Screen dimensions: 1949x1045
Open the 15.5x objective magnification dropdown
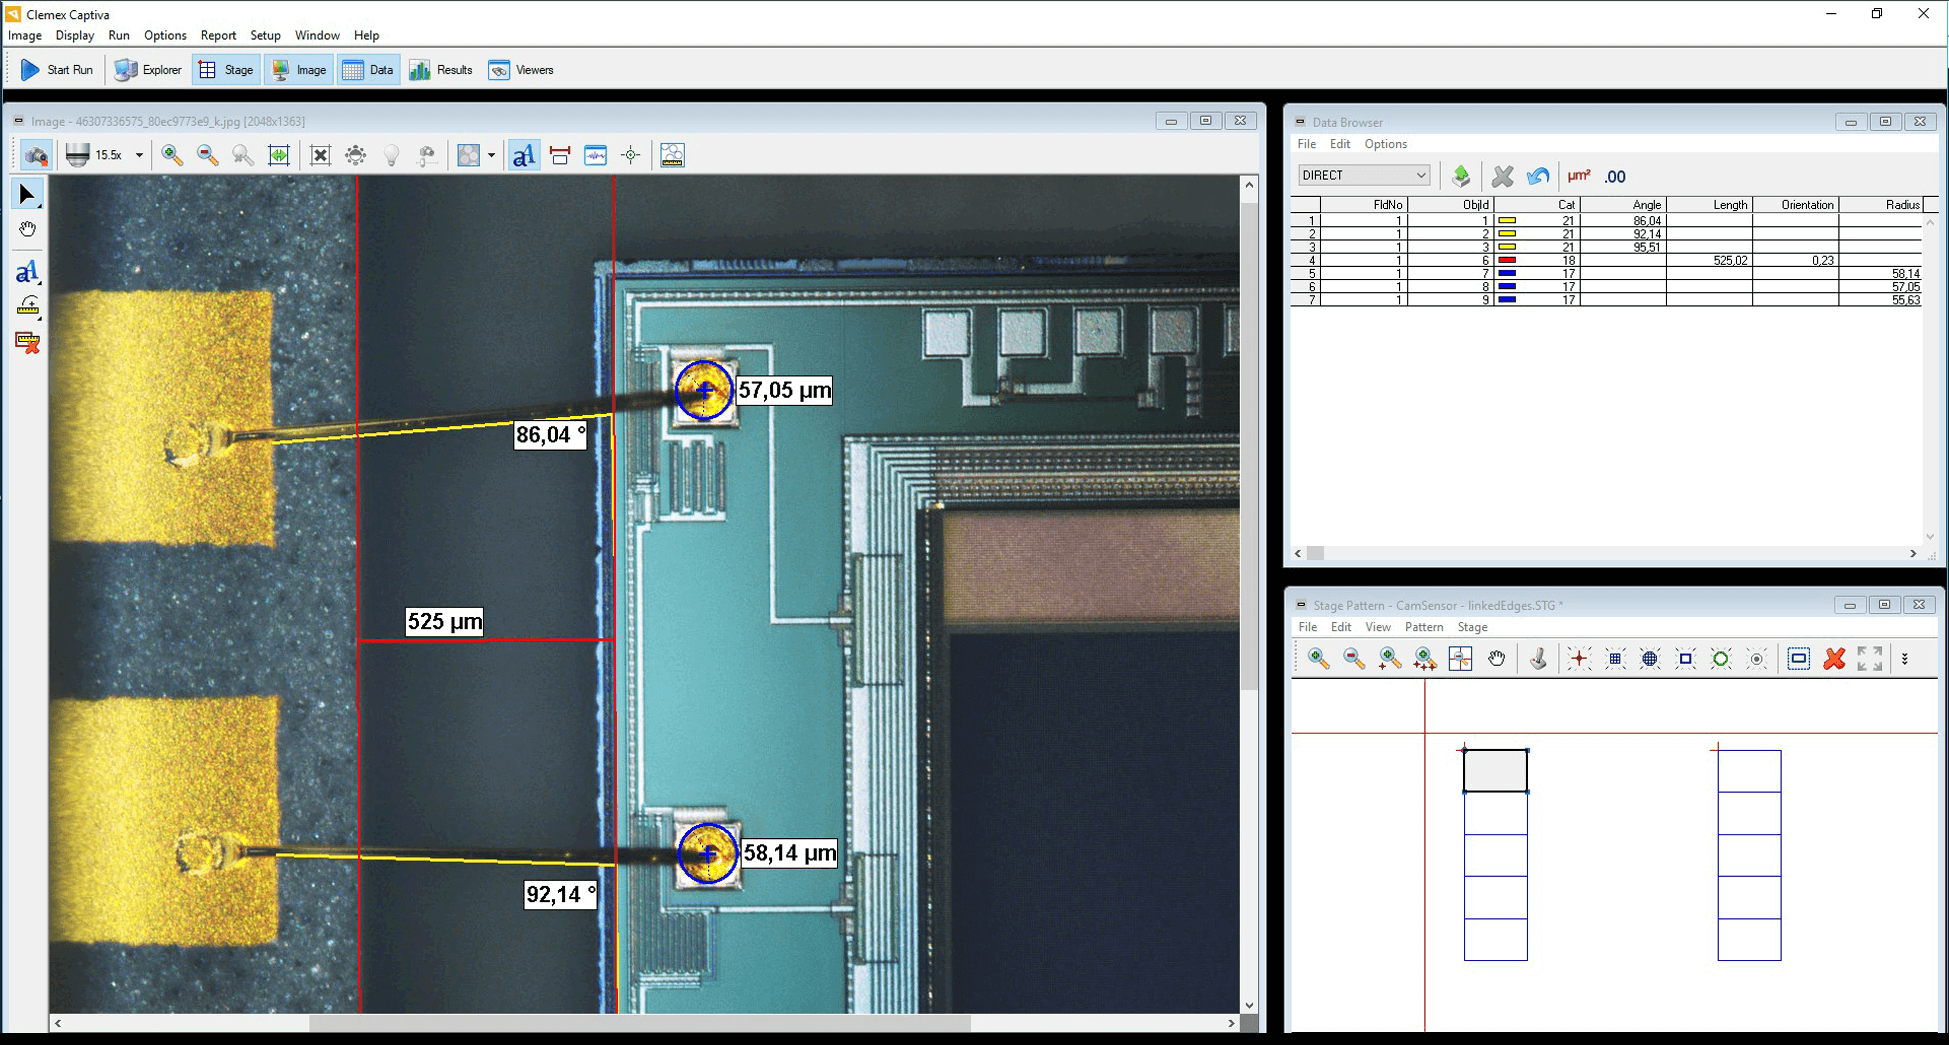click(139, 155)
